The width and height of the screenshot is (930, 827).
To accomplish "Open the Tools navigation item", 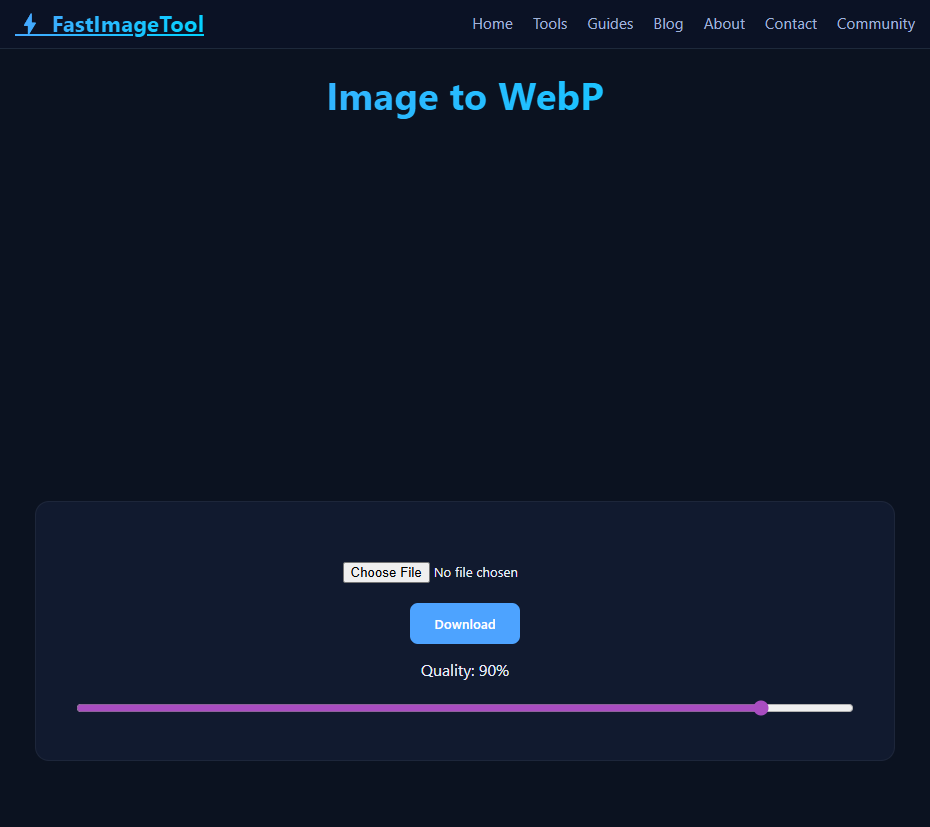I will point(550,23).
